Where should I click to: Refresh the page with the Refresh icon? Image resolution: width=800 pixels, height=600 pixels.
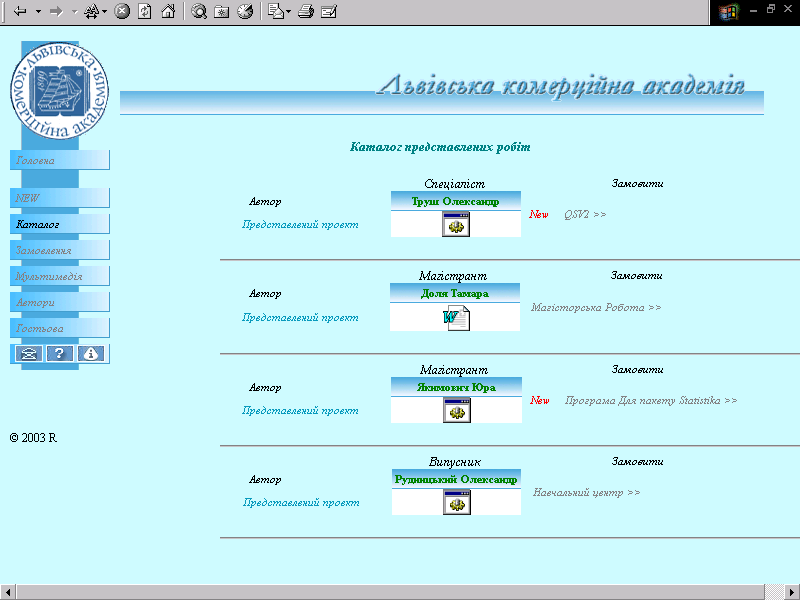coord(145,11)
